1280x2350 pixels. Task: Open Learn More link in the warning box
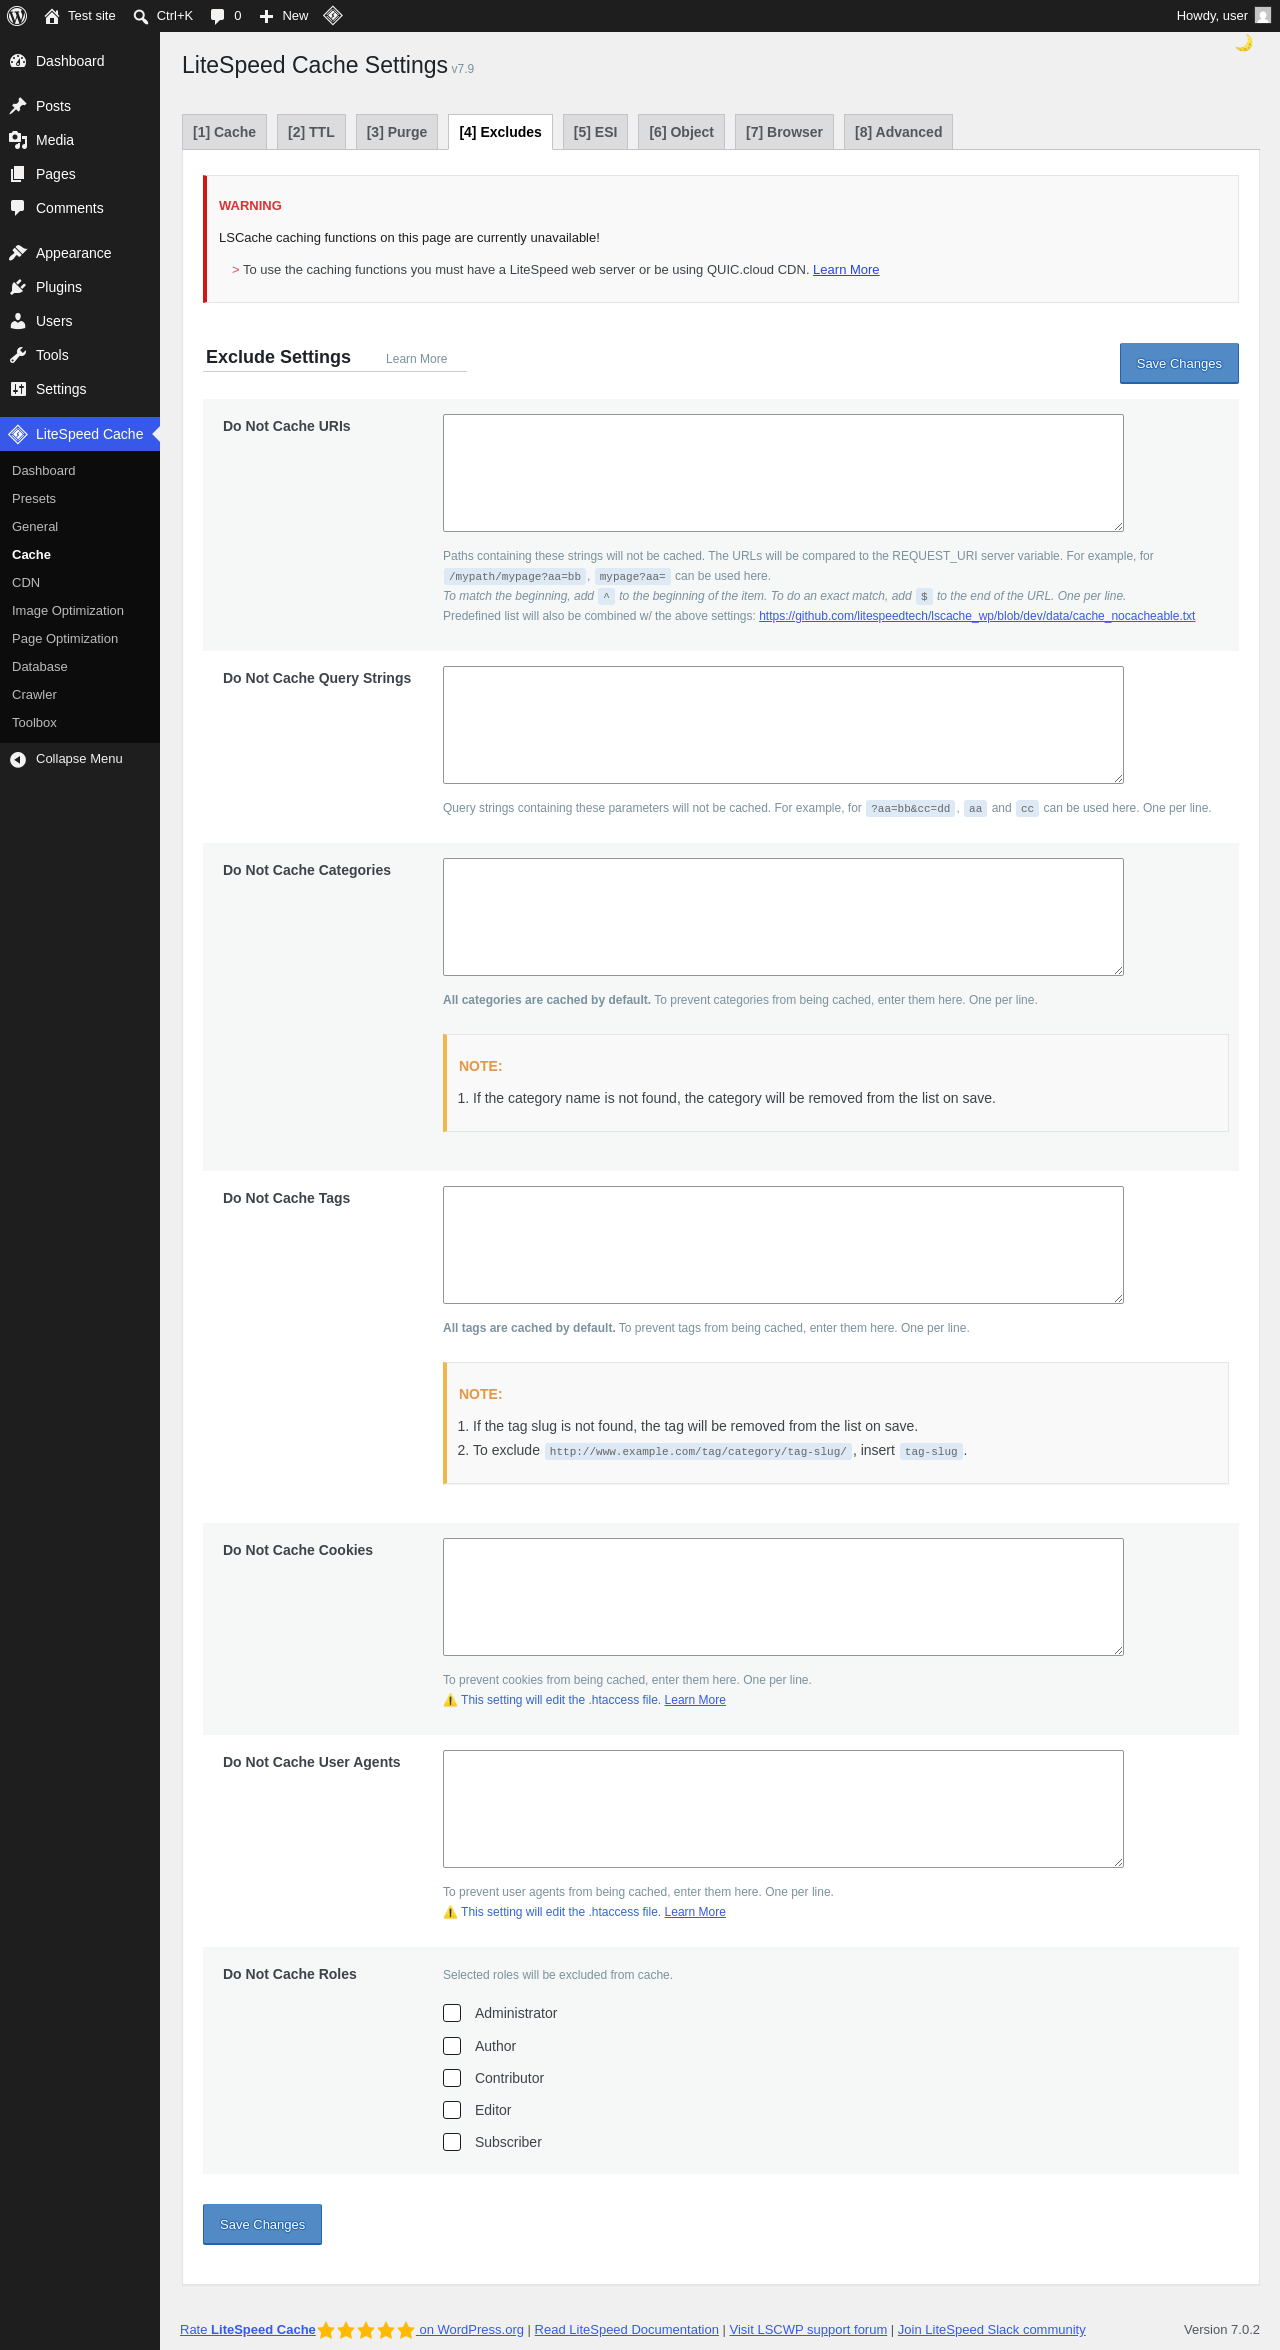(846, 270)
